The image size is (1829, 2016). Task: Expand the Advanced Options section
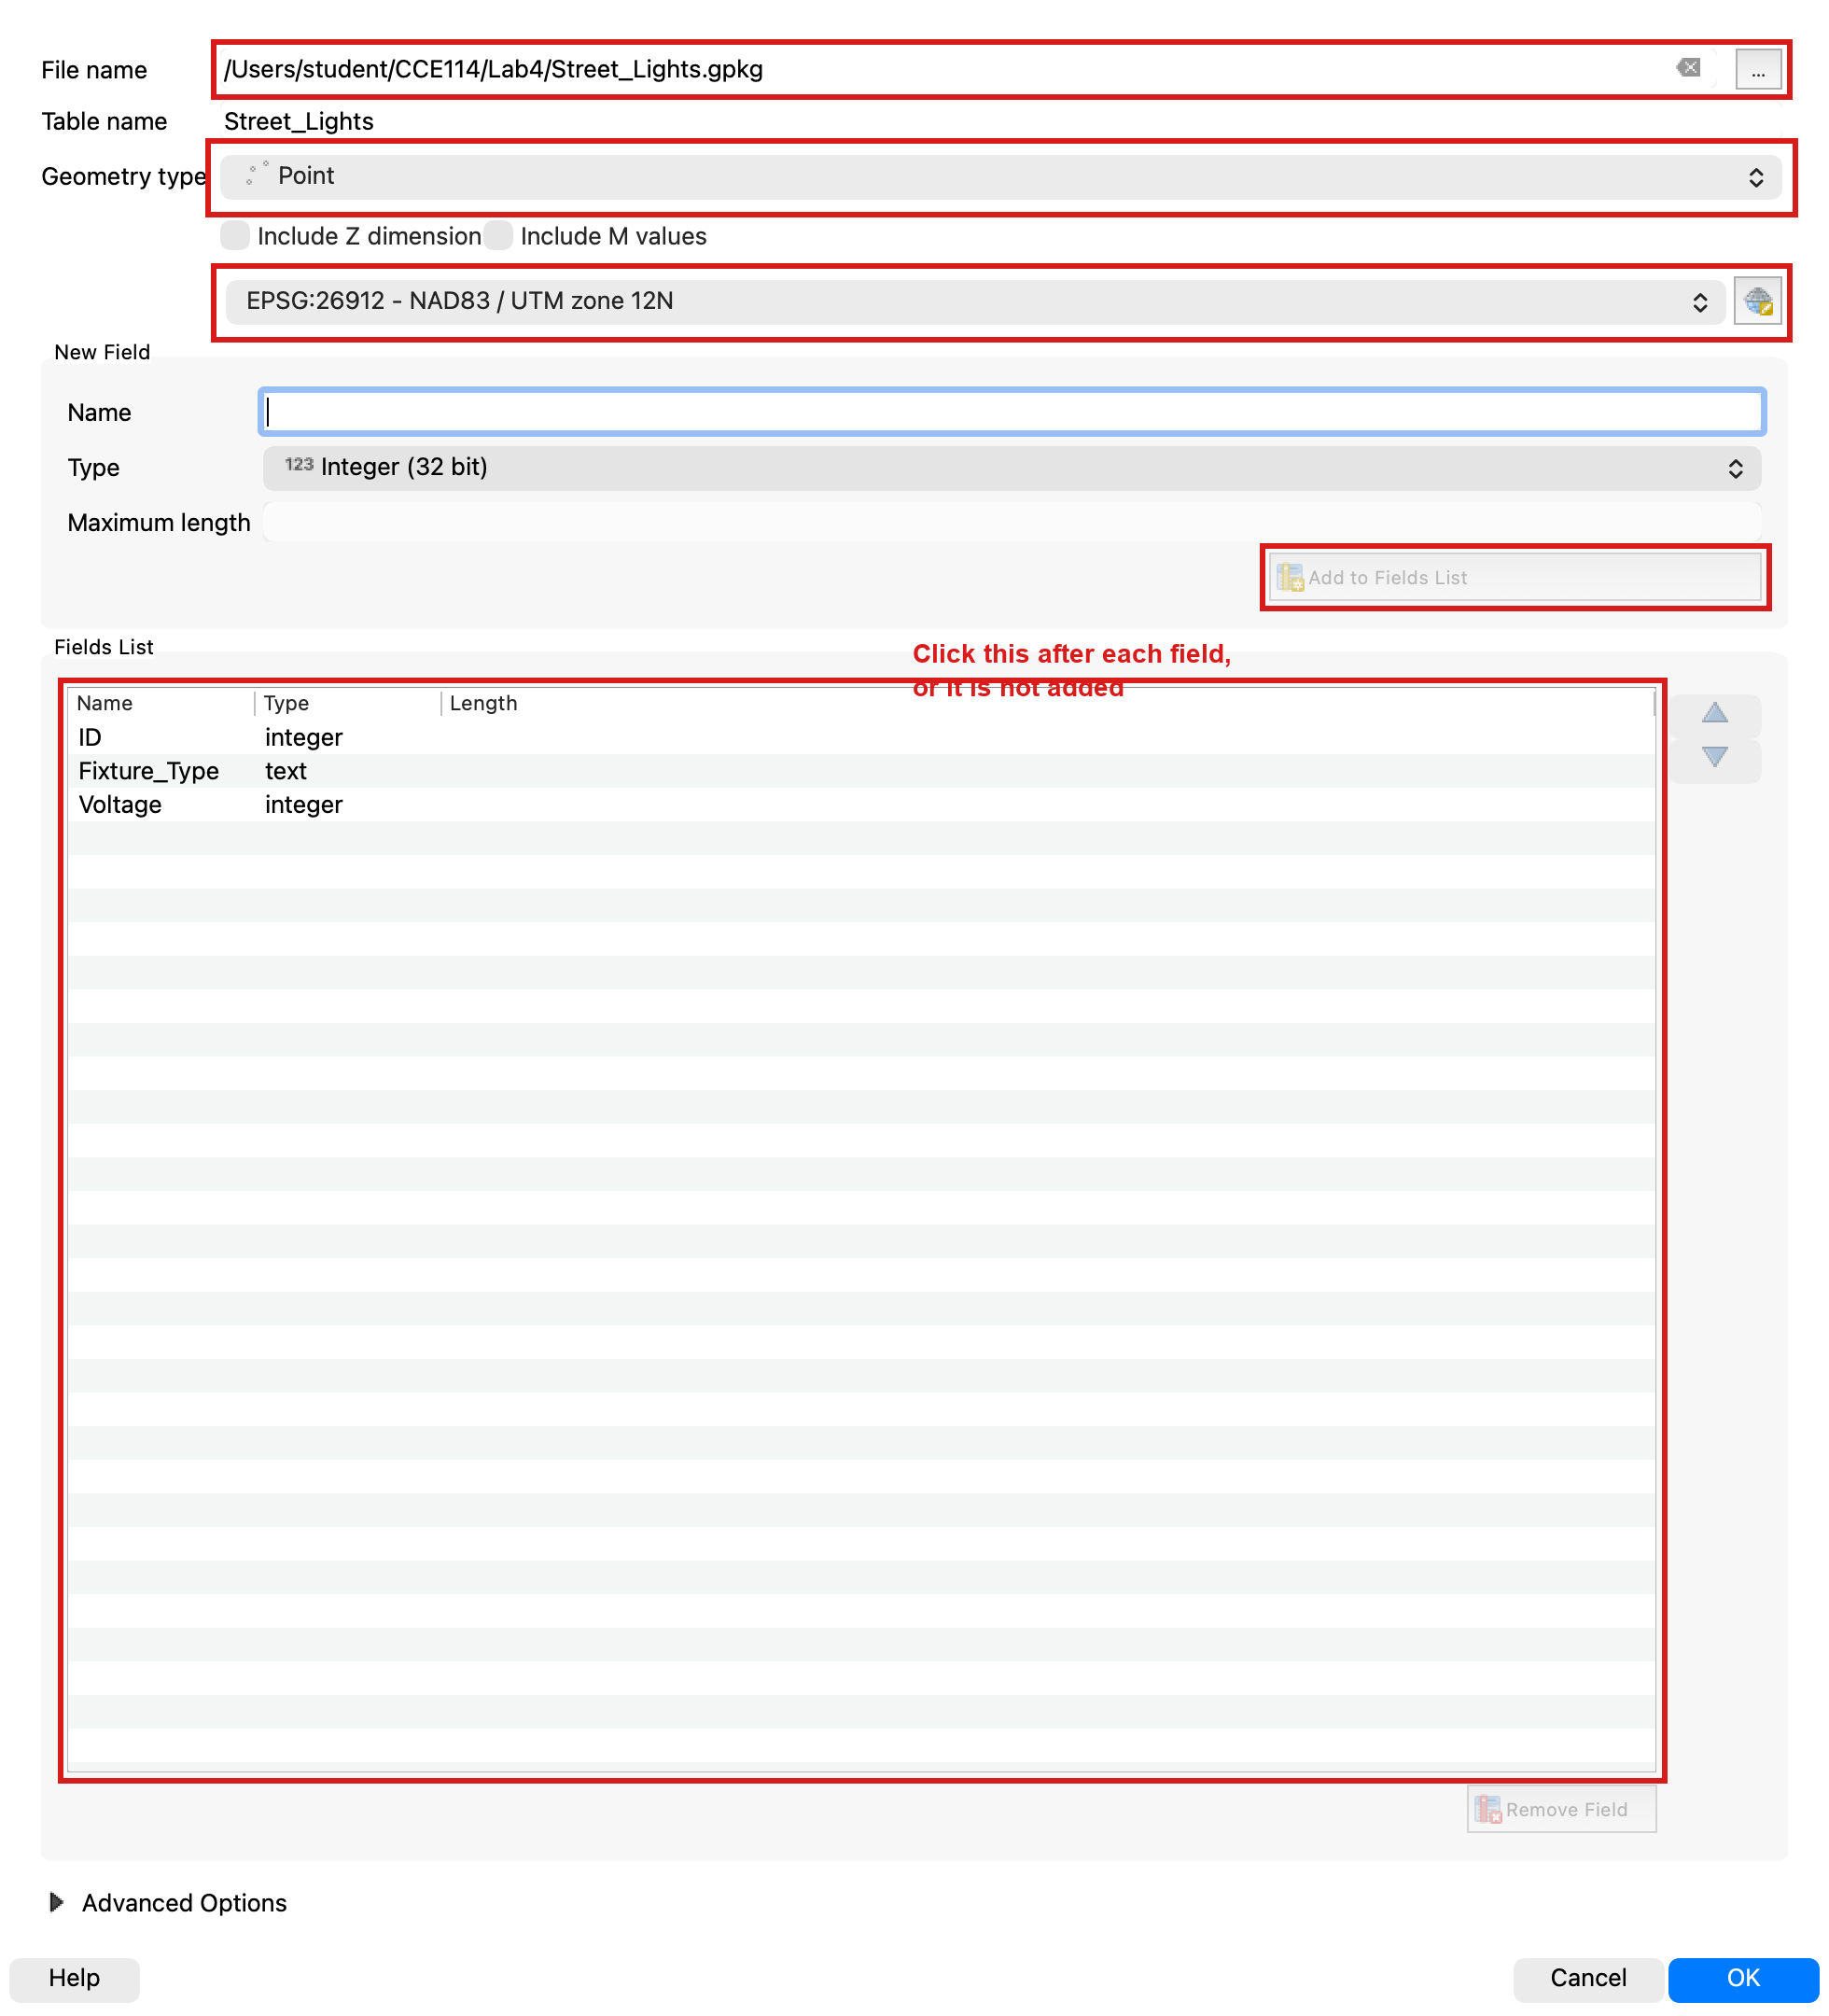point(57,1903)
